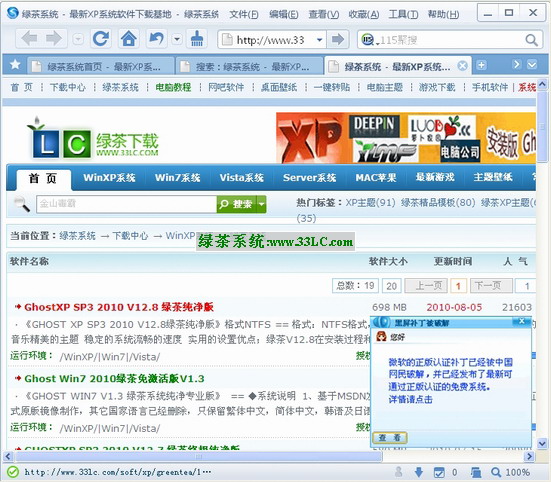
Task: Move tab strip right with arrow
Action: click(x=516, y=65)
